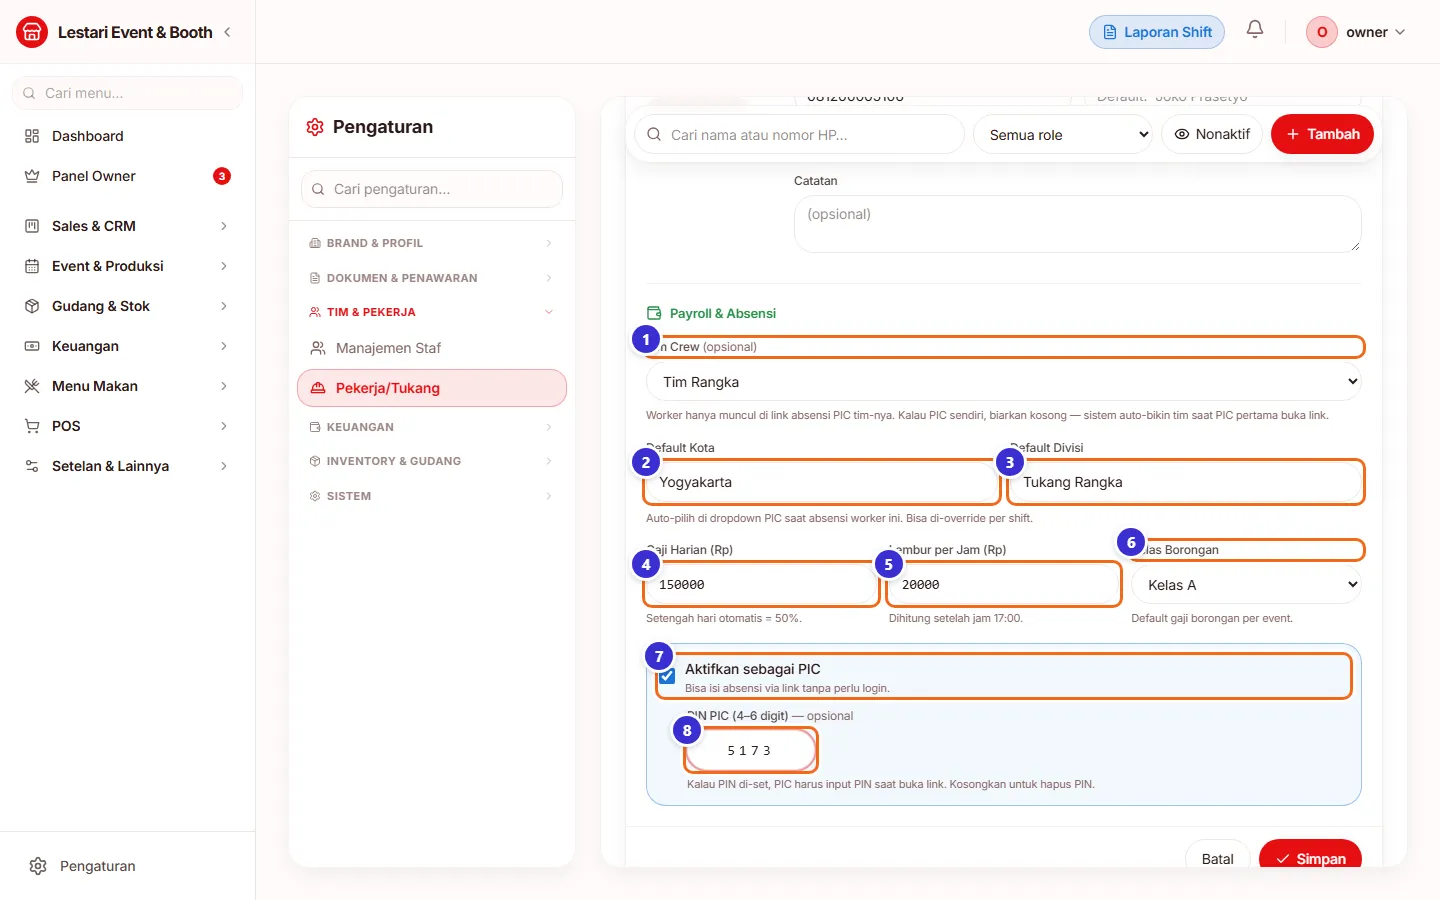The height and width of the screenshot is (900, 1440).
Task: Open Pengaturan at sidebar bottom
Action: [x=128, y=866]
